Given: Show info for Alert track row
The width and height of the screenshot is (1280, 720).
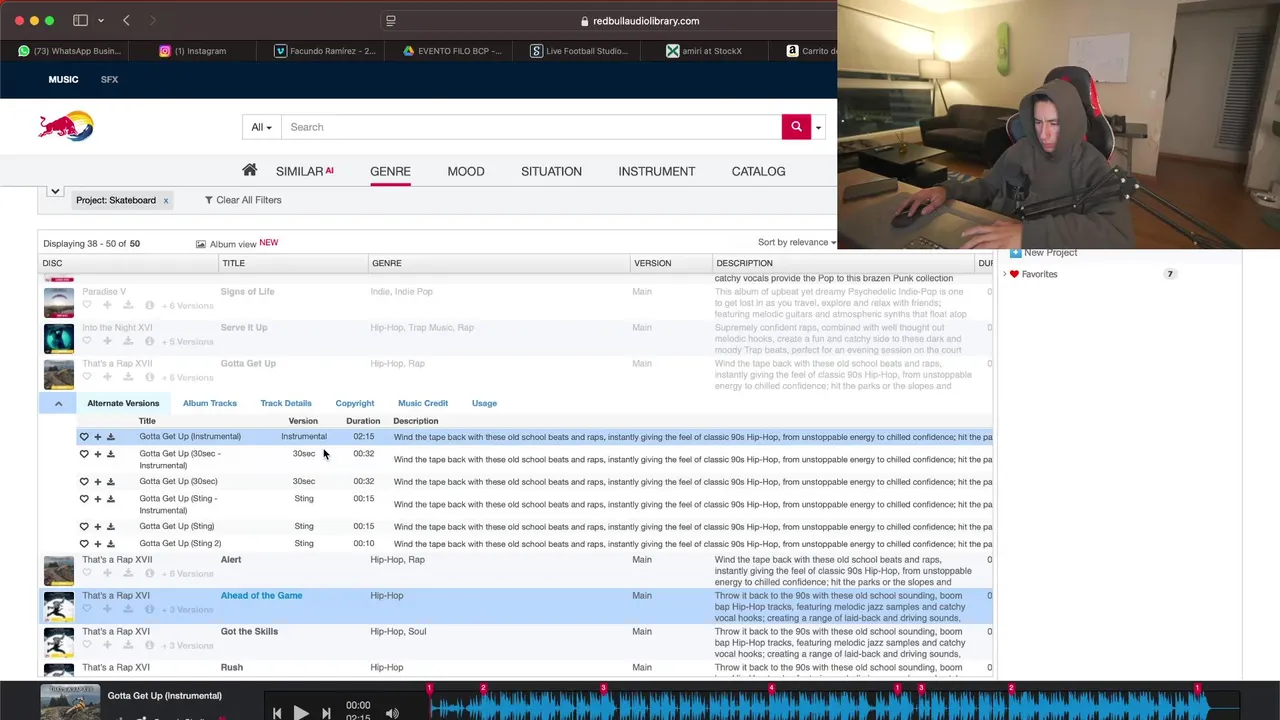Looking at the screenshot, I should click(149, 574).
